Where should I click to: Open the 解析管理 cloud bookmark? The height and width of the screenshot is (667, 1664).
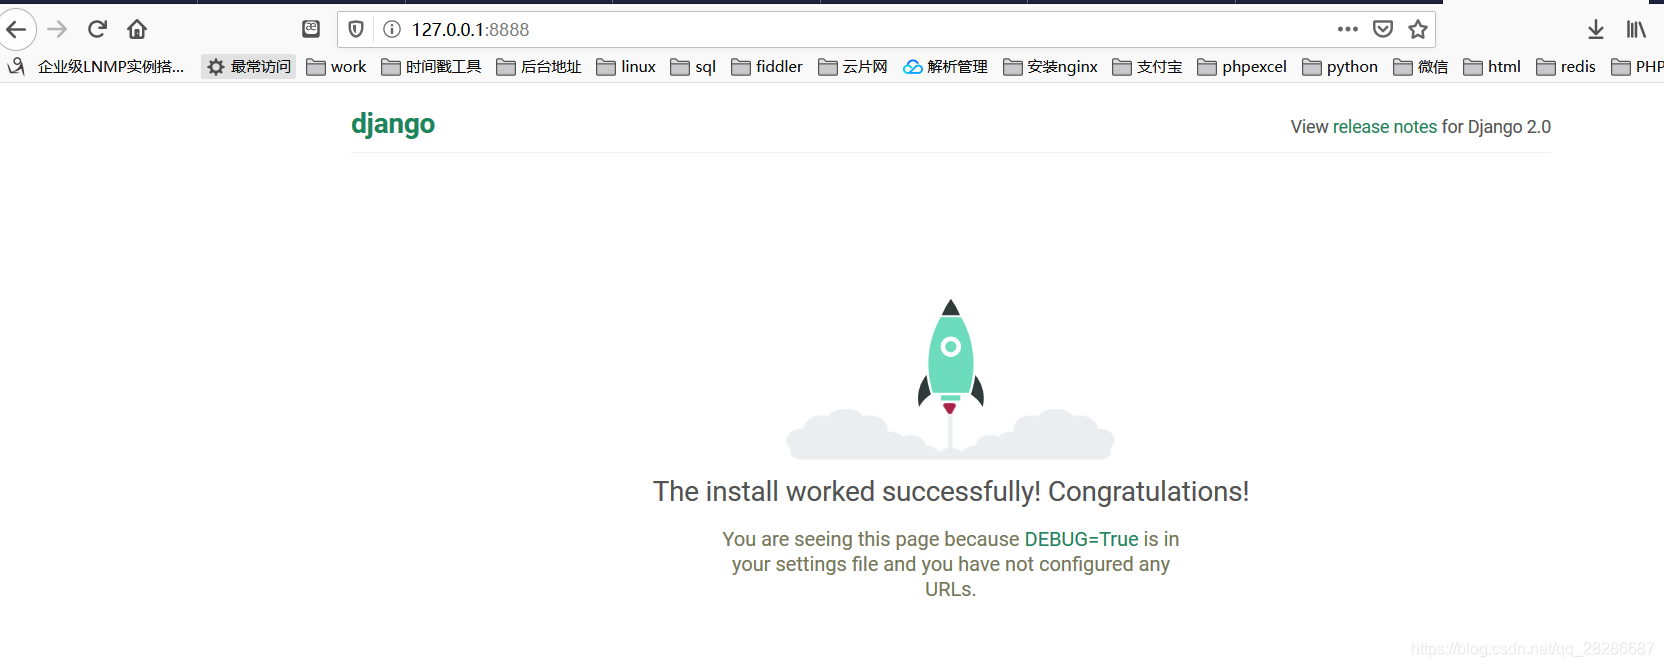tap(945, 67)
